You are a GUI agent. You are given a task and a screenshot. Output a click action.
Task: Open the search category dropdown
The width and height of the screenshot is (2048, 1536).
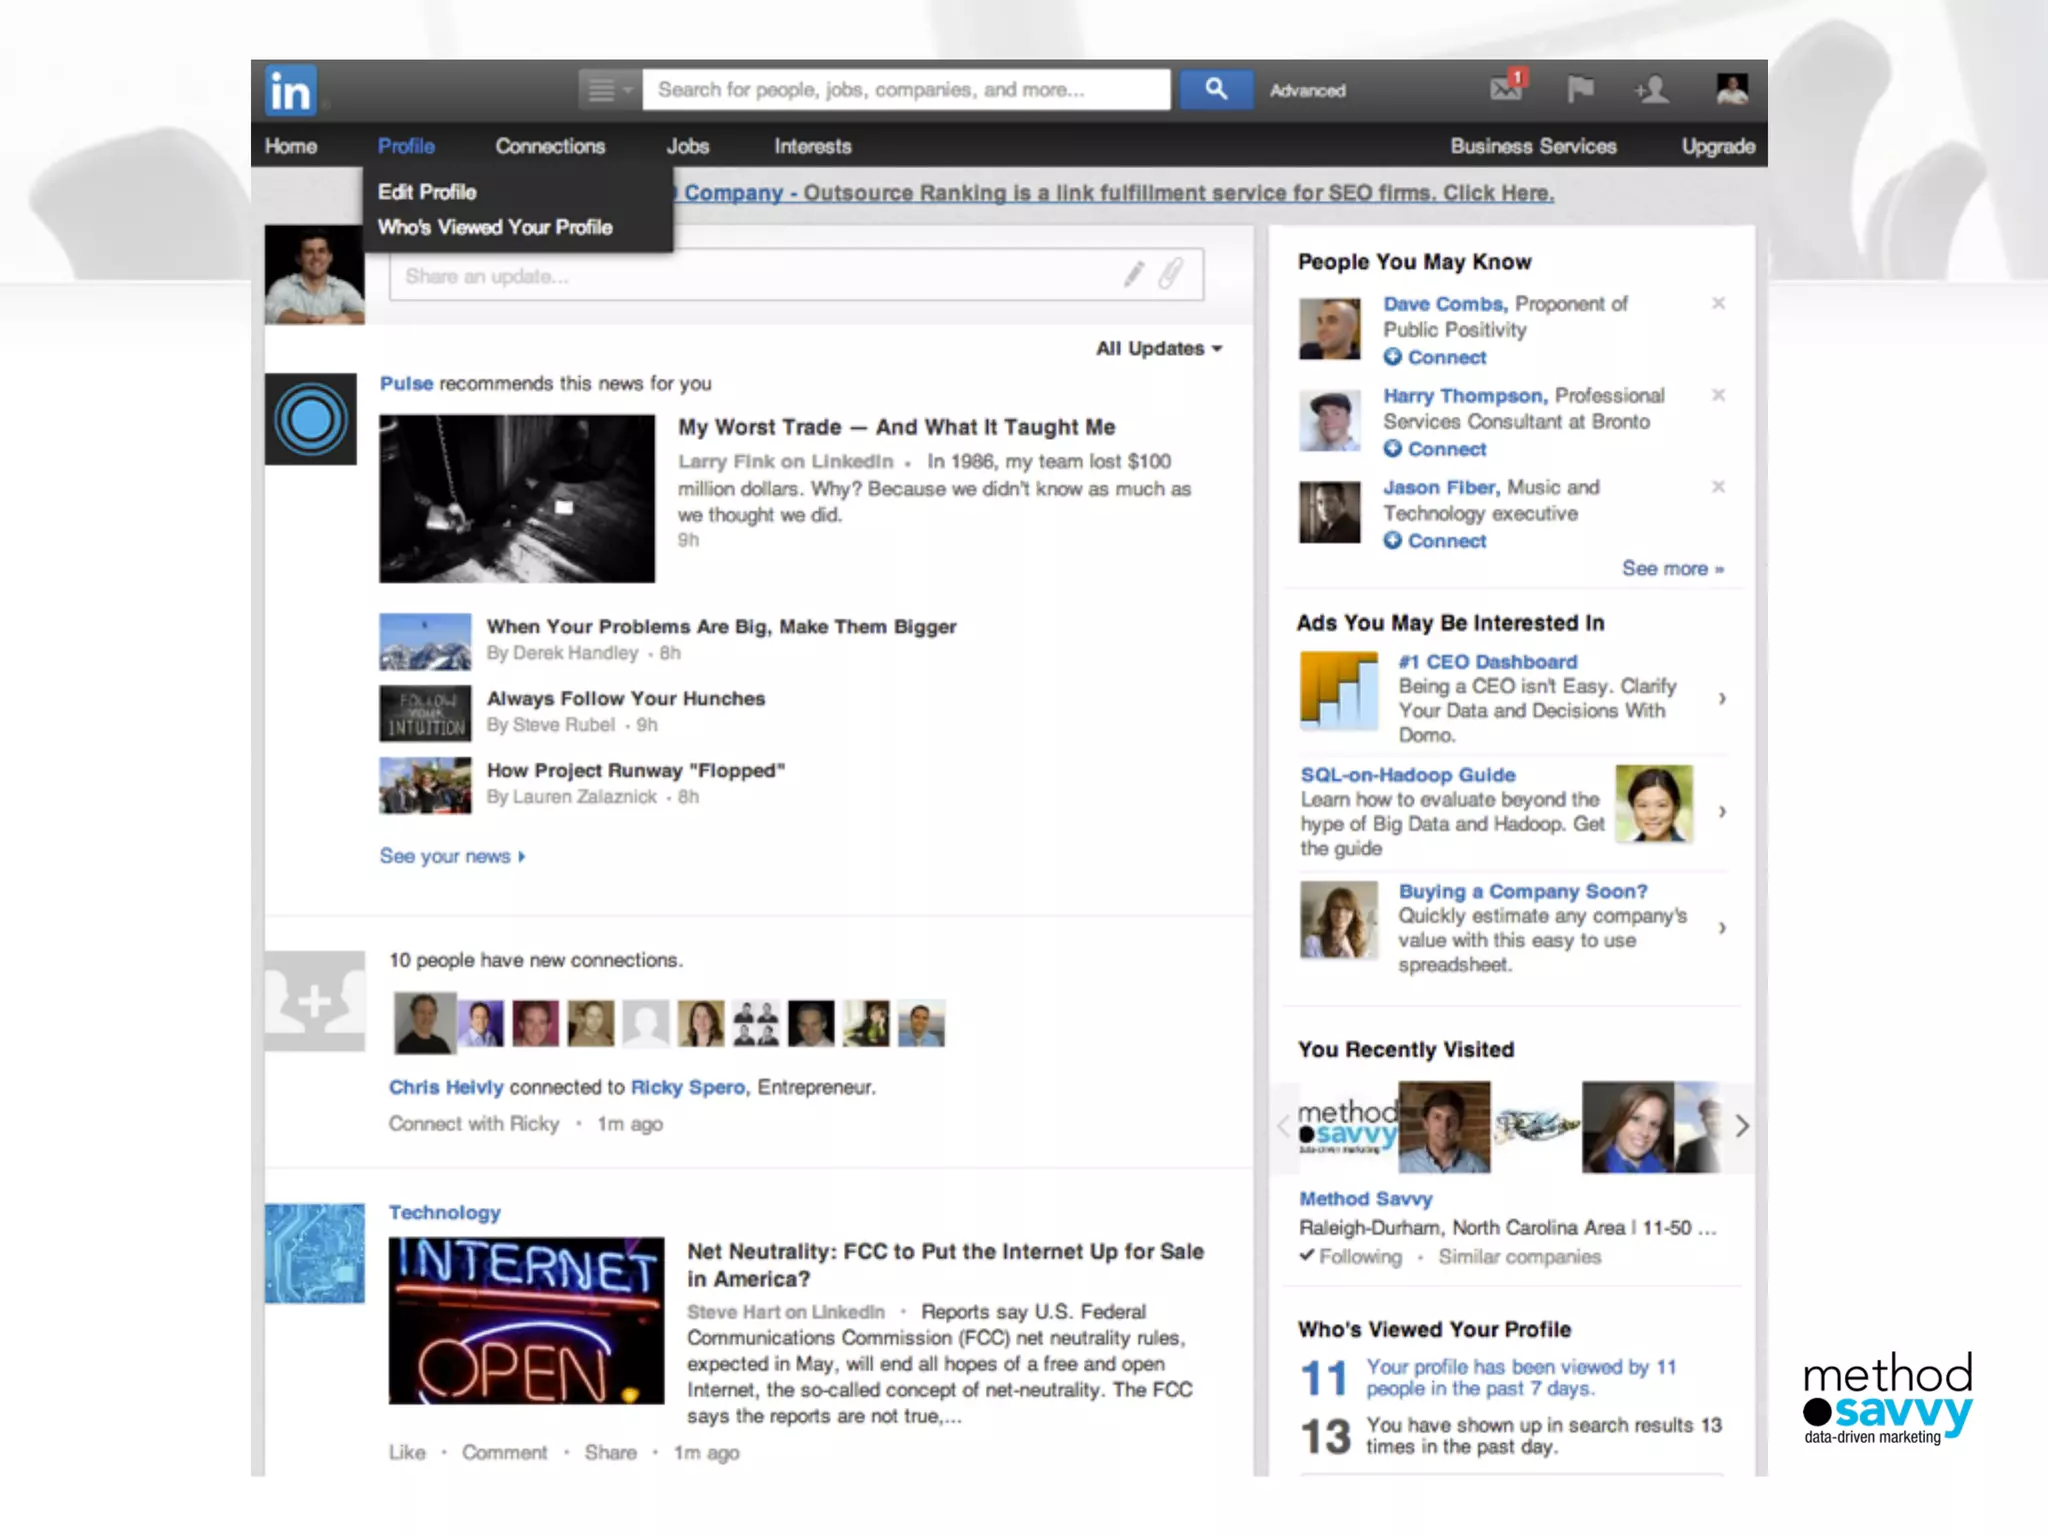[x=609, y=90]
